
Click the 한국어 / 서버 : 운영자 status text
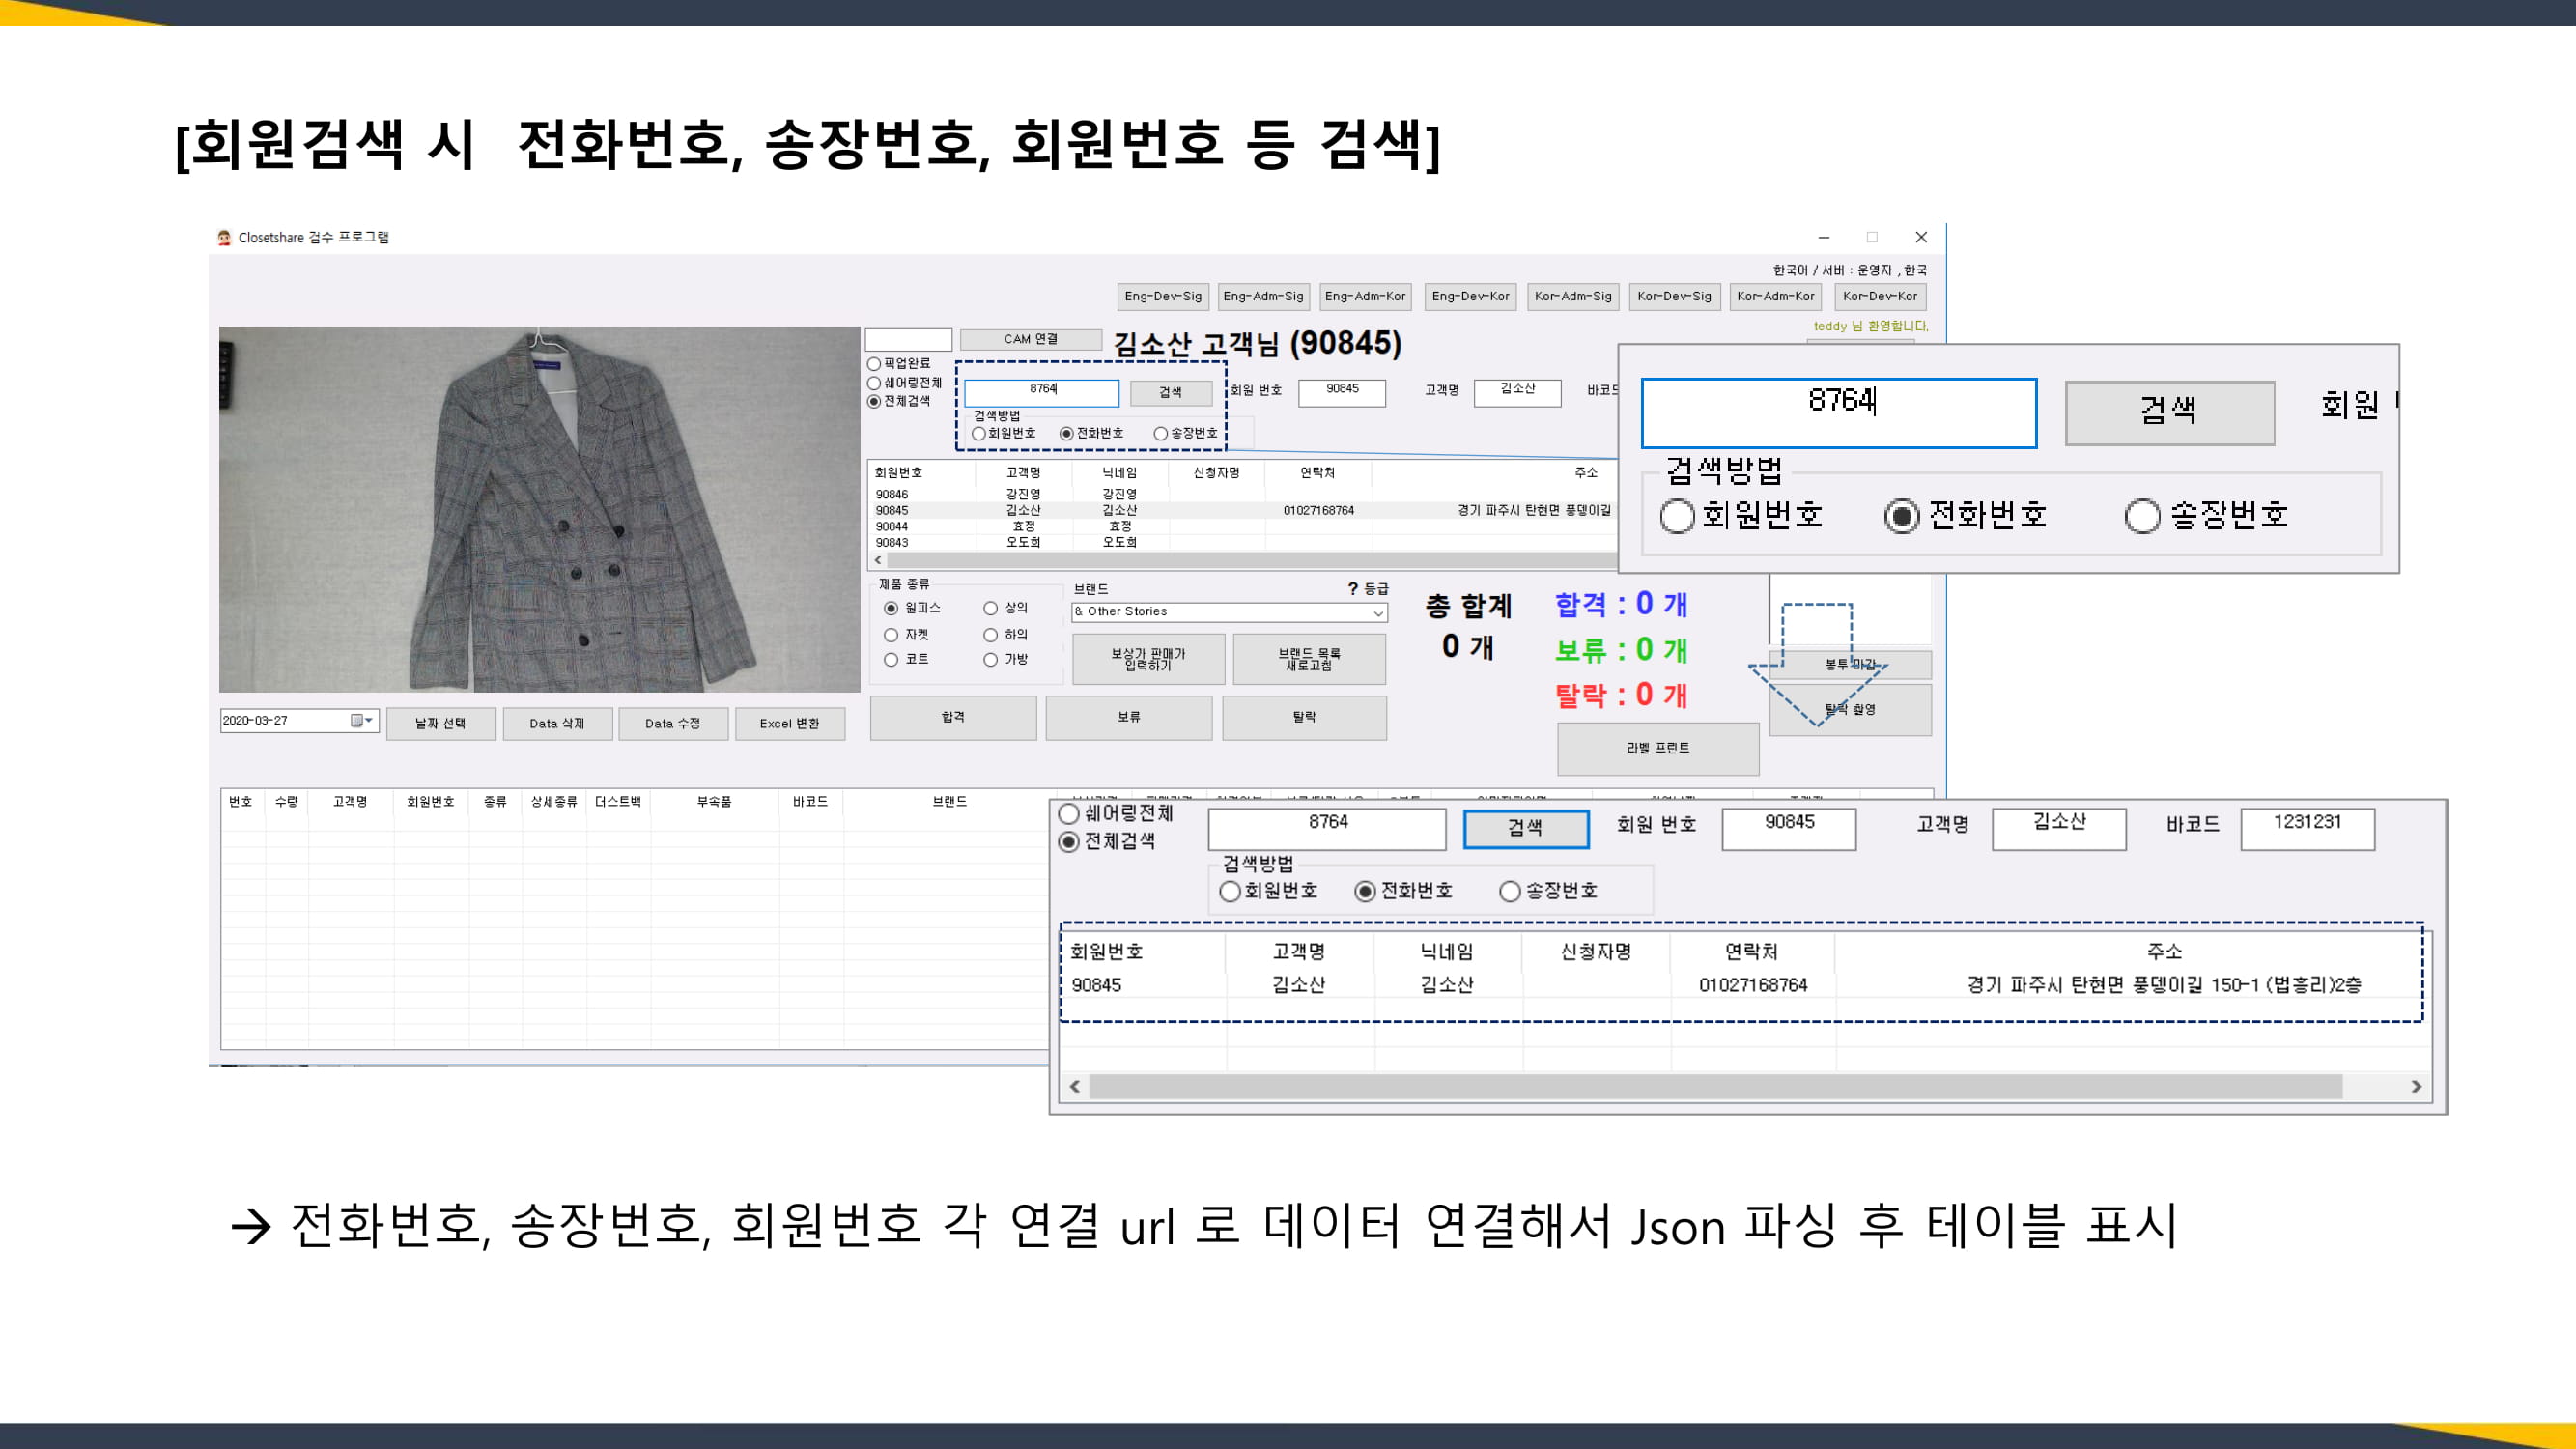click(1850, 270)
